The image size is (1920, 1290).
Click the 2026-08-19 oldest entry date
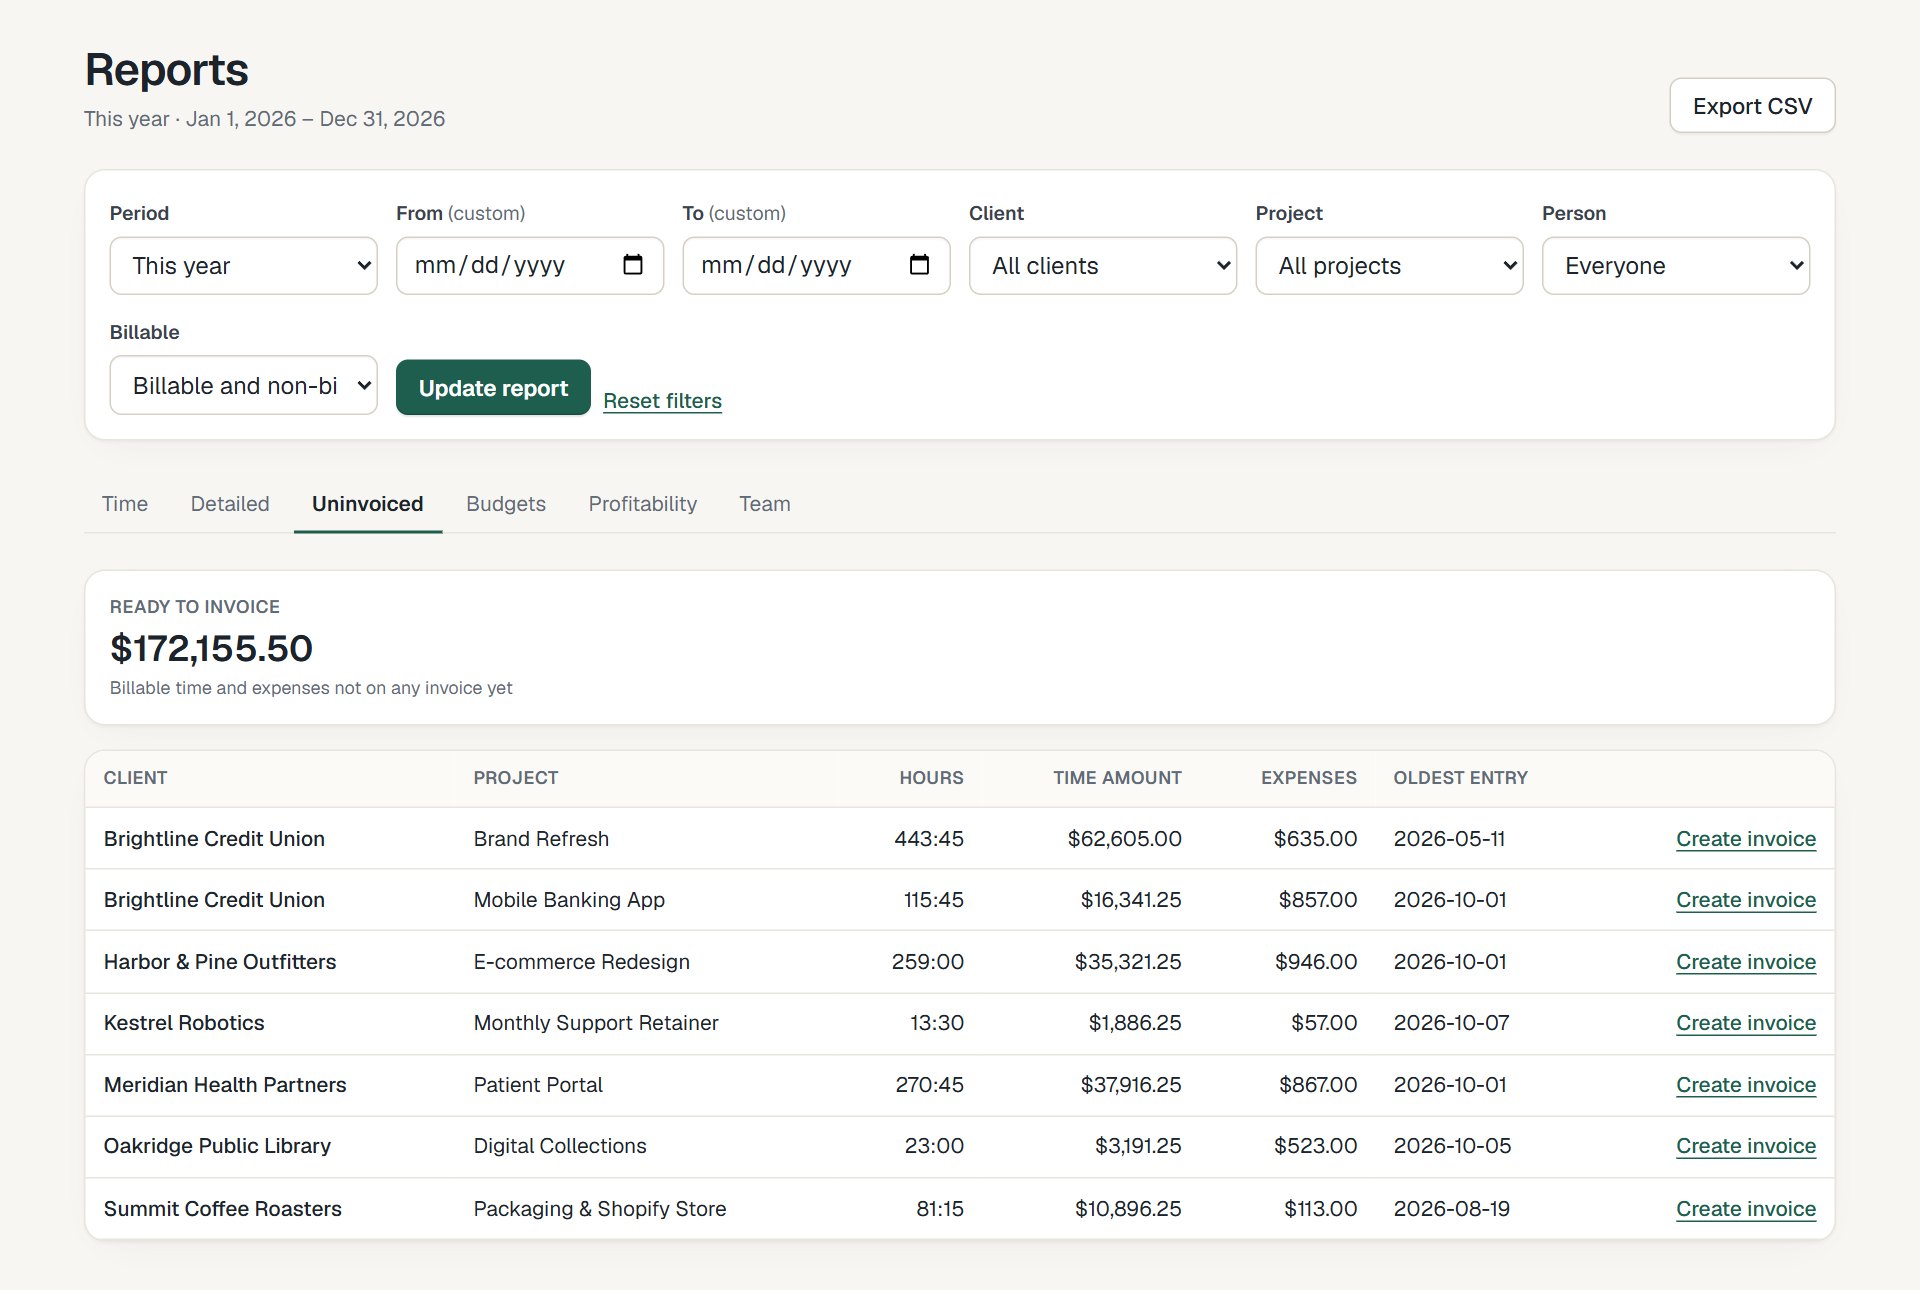tap(1452, 1209)
